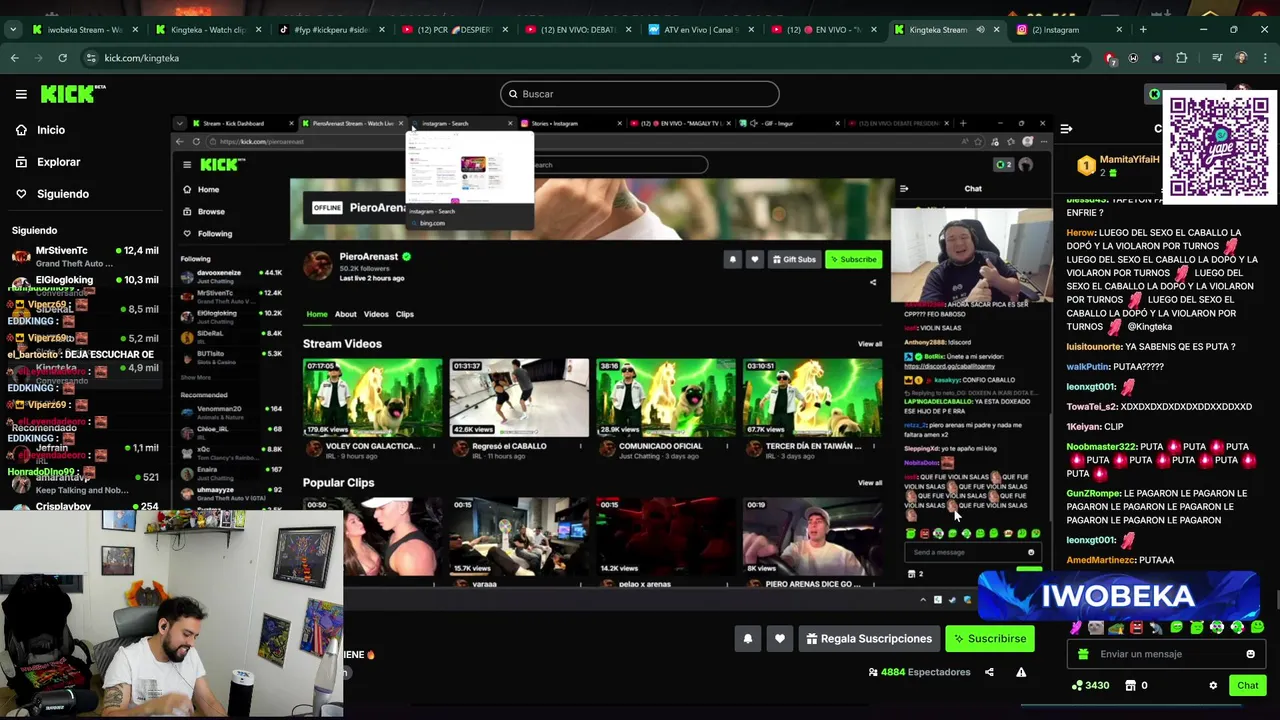Click the Herow username in chat
Viewport: 1280px width, 720px height.
coord(1080,233)
